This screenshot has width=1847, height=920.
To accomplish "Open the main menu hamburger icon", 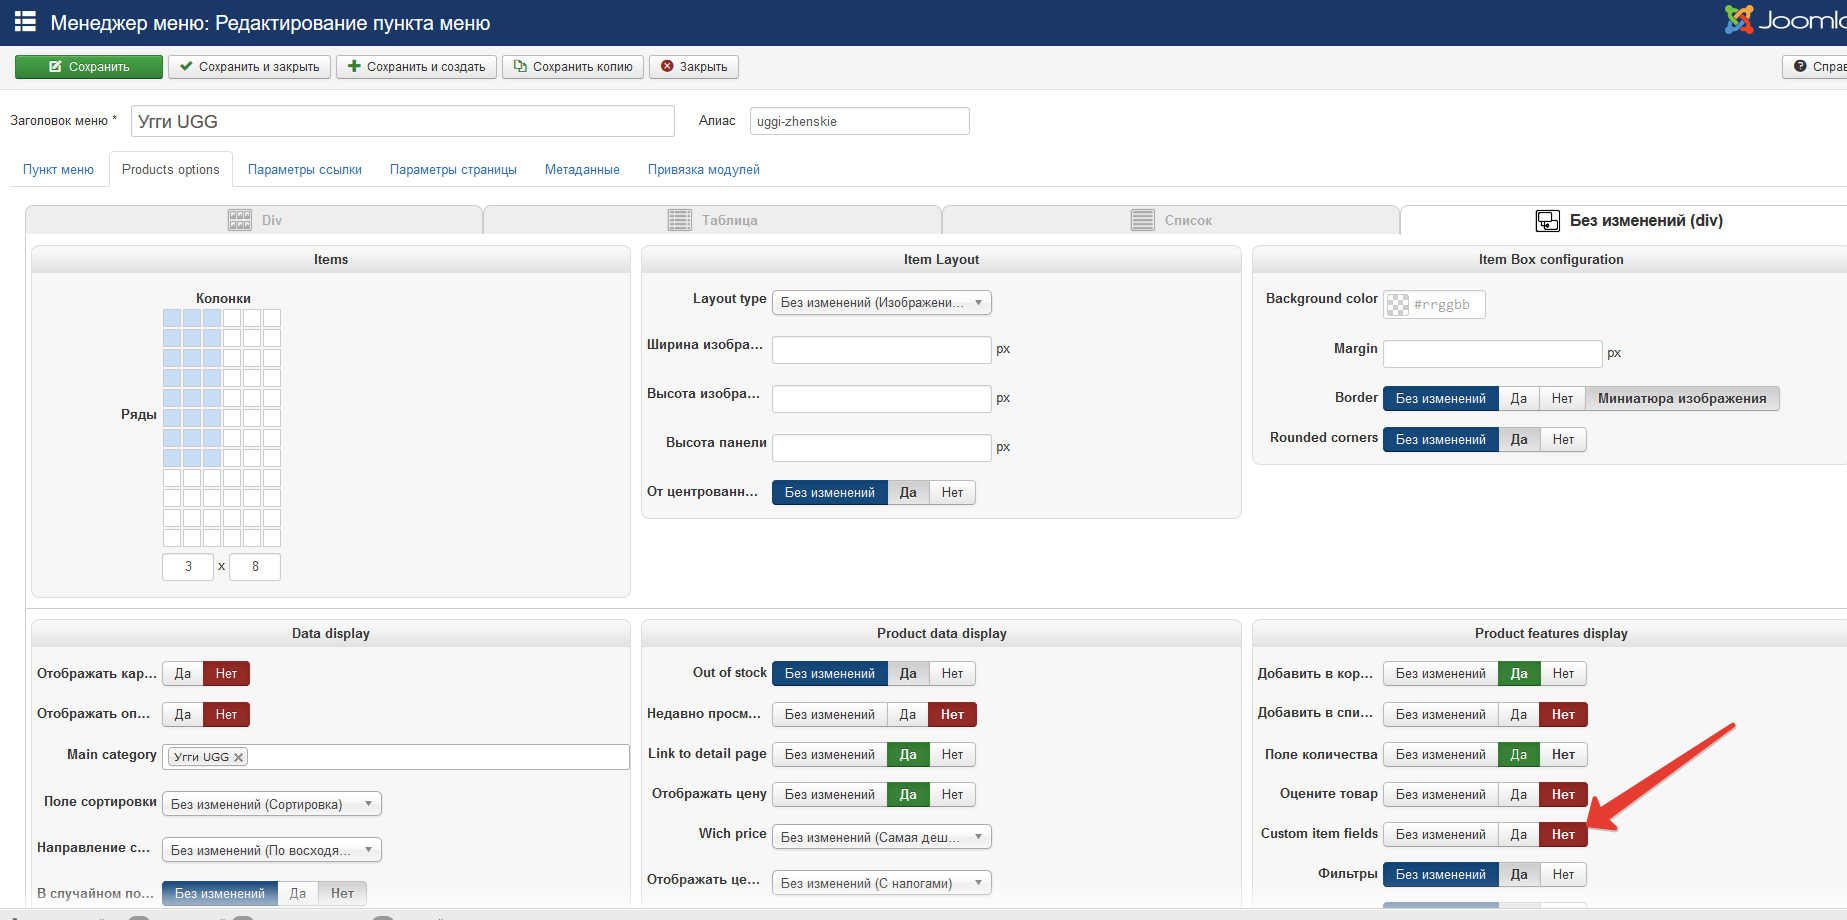I will pyautogui.click(x=25, y=22).
